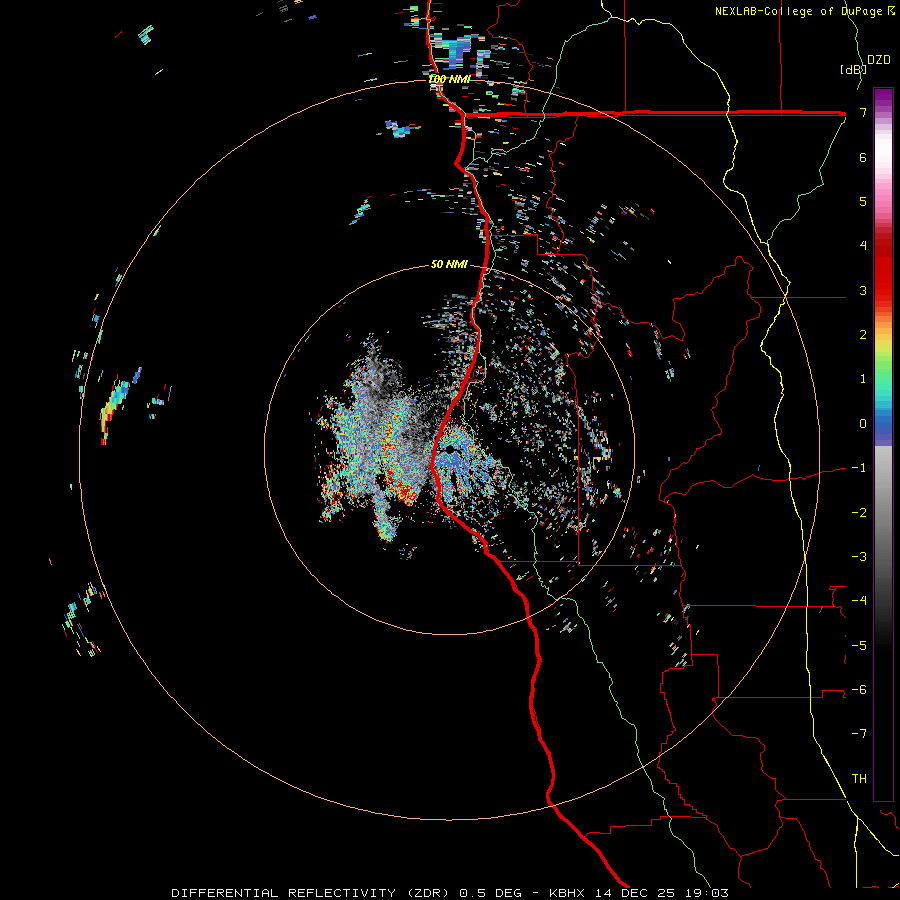Click the 6 value on color scale
Image resolution: width=900 pixels, height=900 pixels.
point(863,157)
